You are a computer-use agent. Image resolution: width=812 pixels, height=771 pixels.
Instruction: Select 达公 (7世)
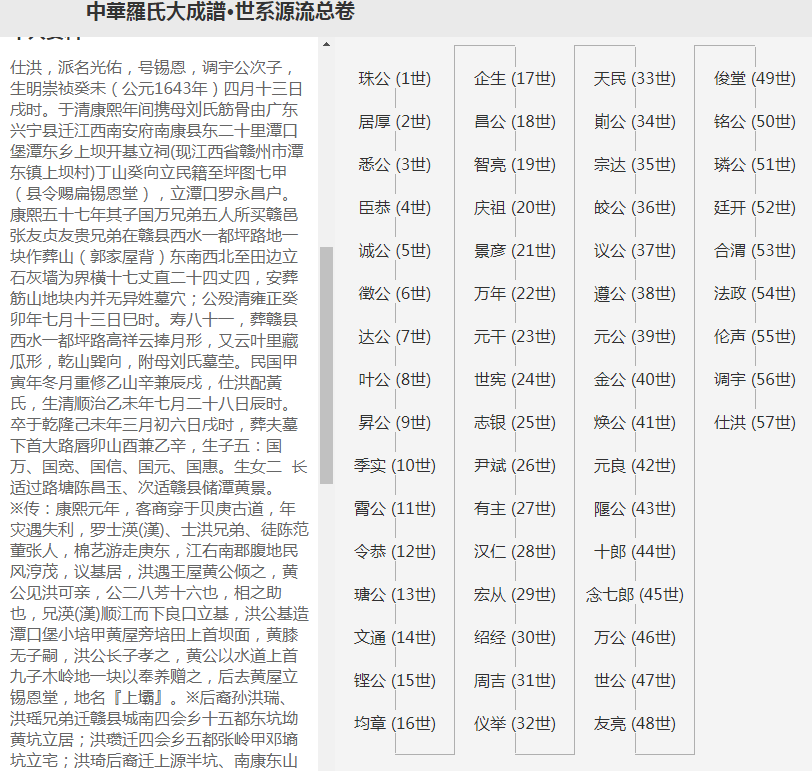tap(395, 337)
